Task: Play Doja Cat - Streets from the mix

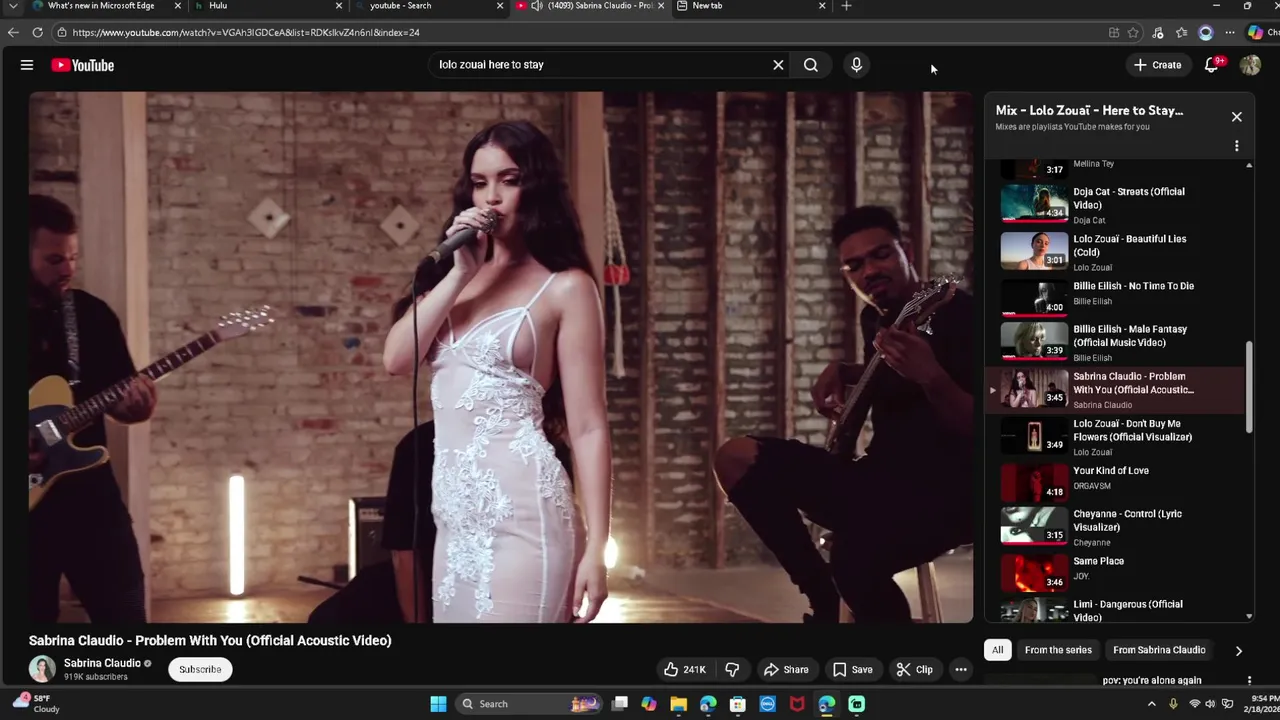Action: coord(1115,205)
